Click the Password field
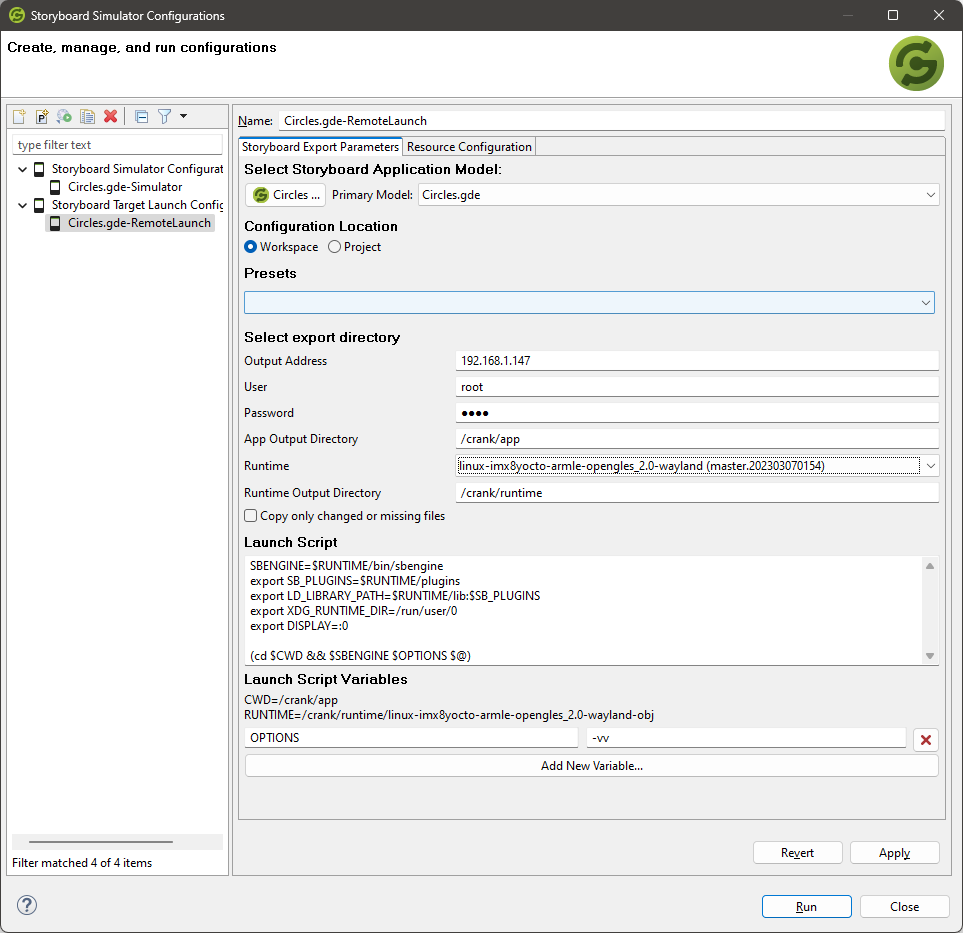The width and height of the screenshot is (963, 933). [x=697, y=413]
